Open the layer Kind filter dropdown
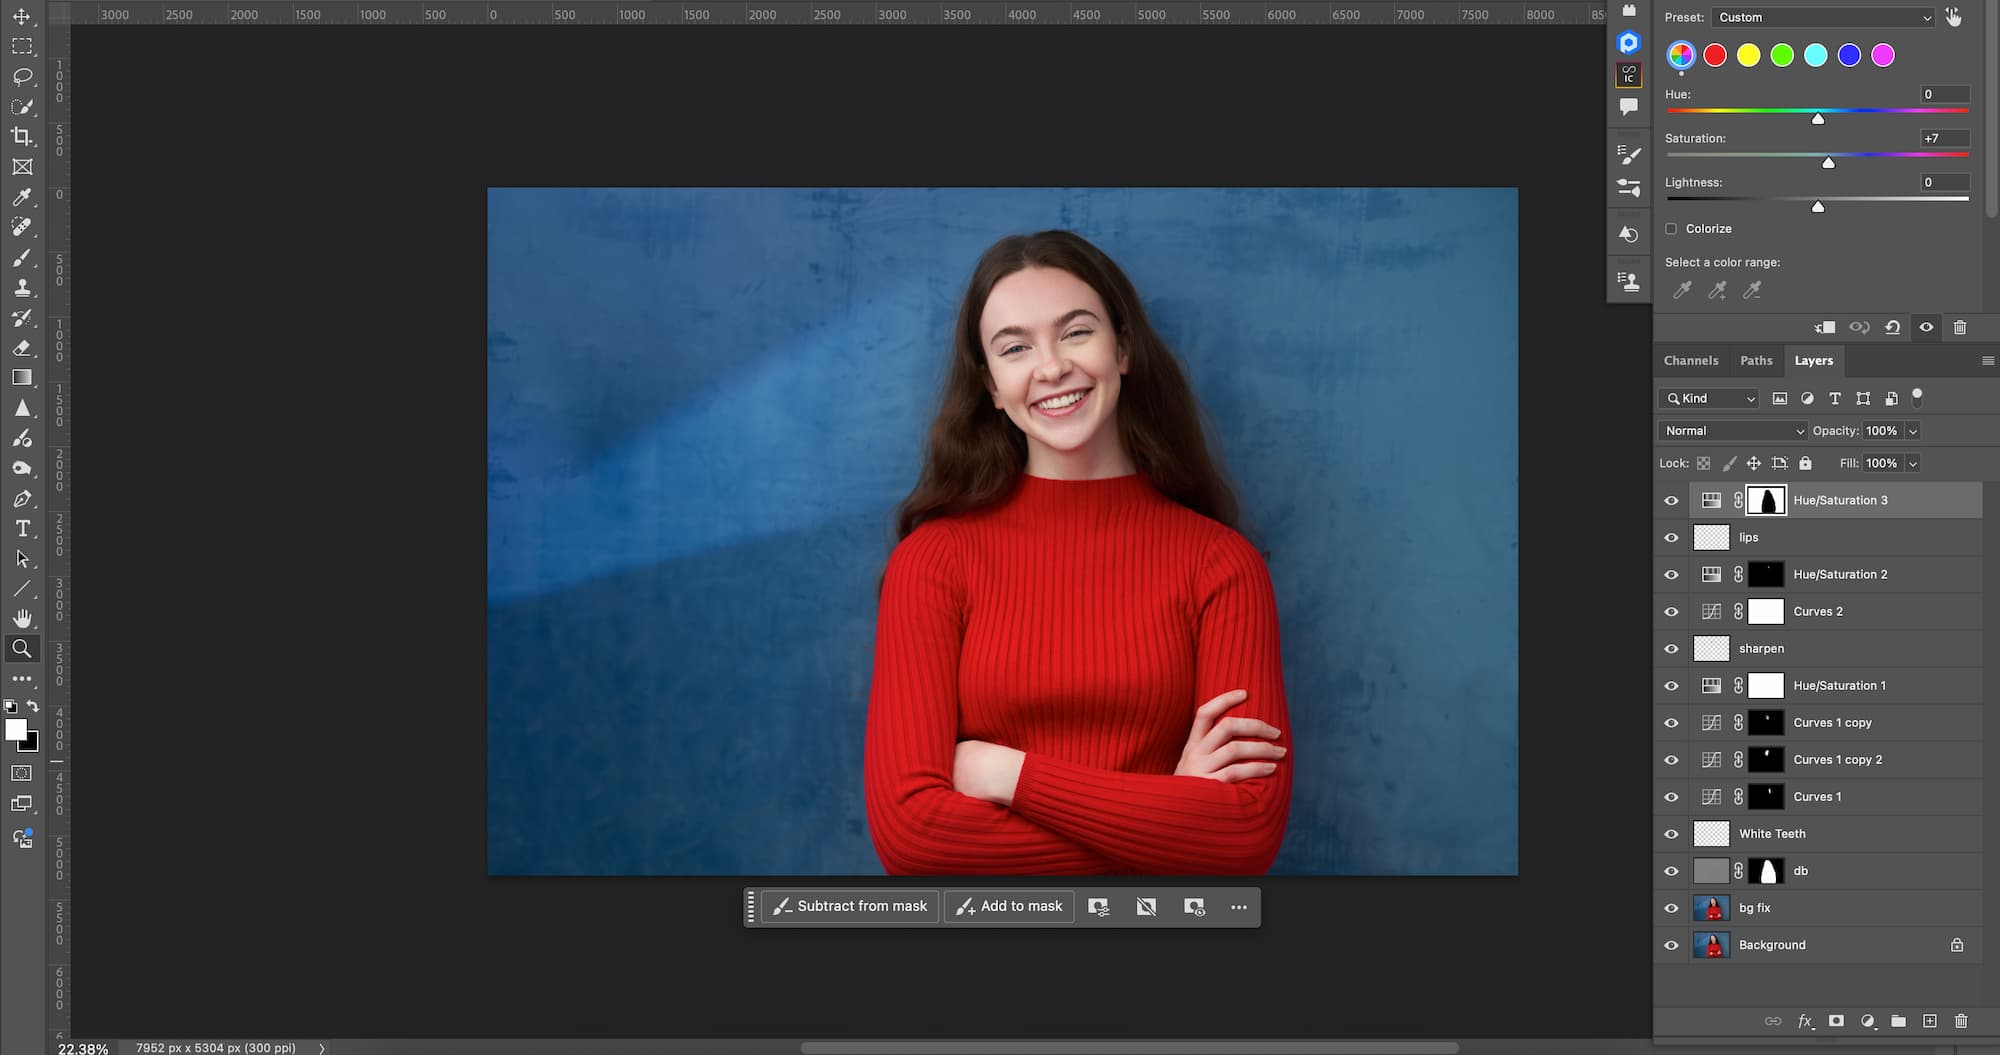Screen dimensions: 2000x1055 click(x=1708, y=398)
